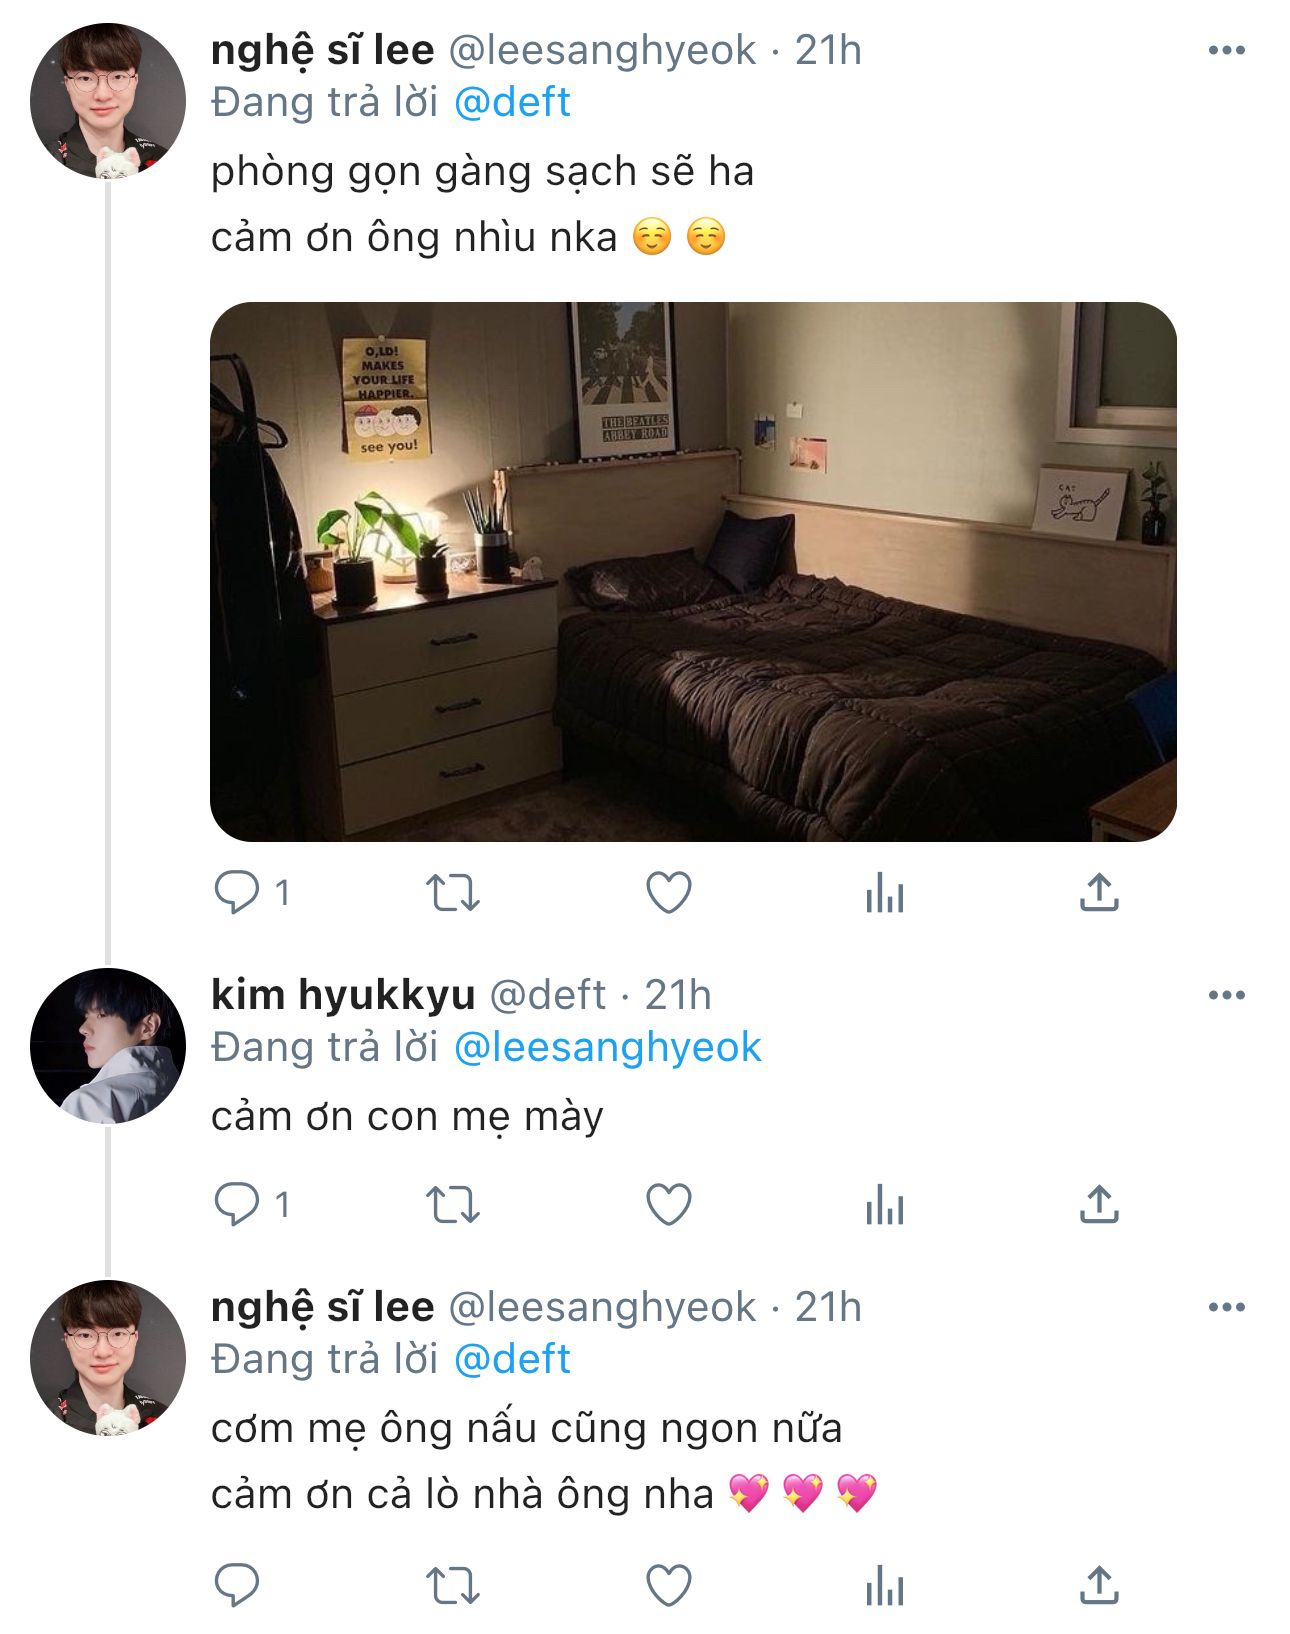Reply to the last tweet with pink hearts
This screenshot has width=1290, height=1634.
(237, 1586)
